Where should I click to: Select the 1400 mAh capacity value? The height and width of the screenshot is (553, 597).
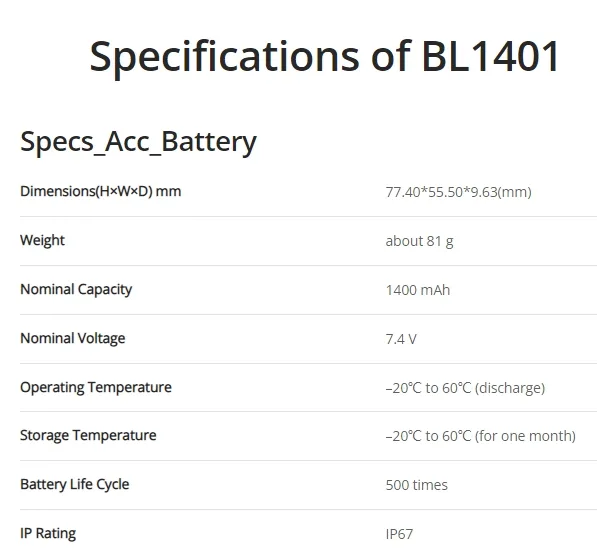[x=418, y=290]
